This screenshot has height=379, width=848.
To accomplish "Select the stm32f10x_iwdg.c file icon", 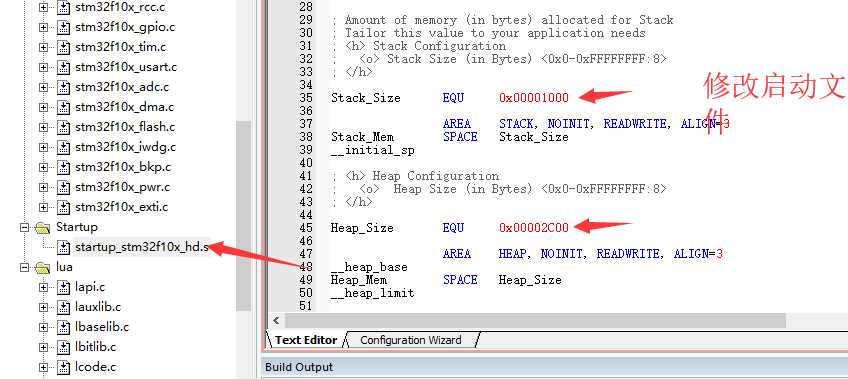I will tap(64, 148).
